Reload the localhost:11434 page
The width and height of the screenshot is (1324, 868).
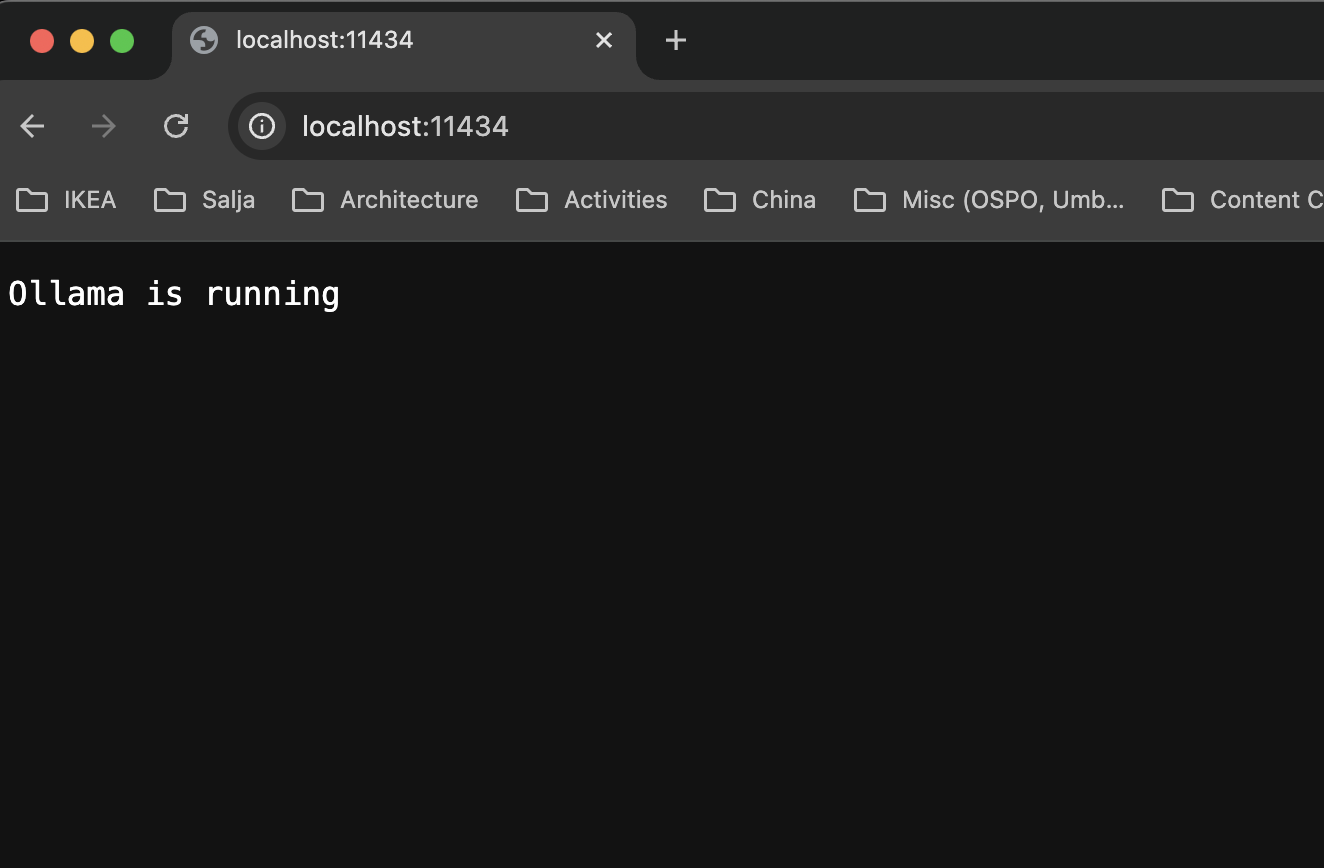pyautogui.click(x=176, y=126)
